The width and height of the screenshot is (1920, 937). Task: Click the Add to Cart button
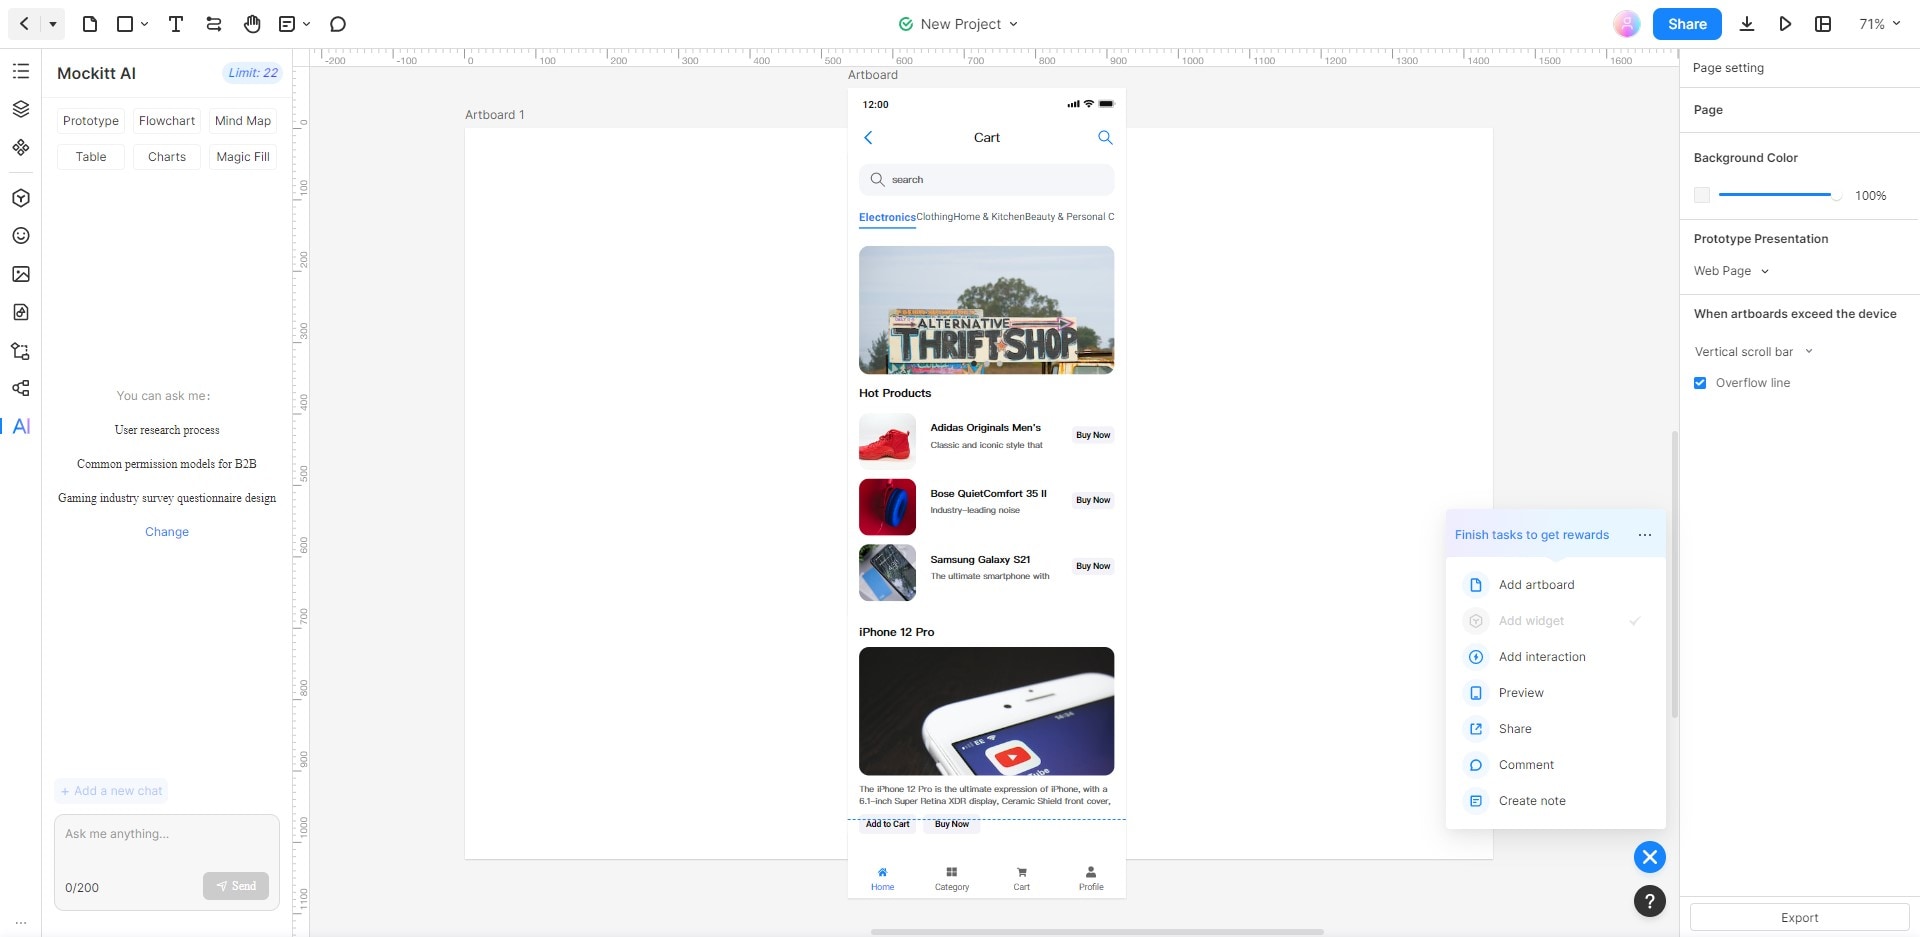tap(888, 824)
